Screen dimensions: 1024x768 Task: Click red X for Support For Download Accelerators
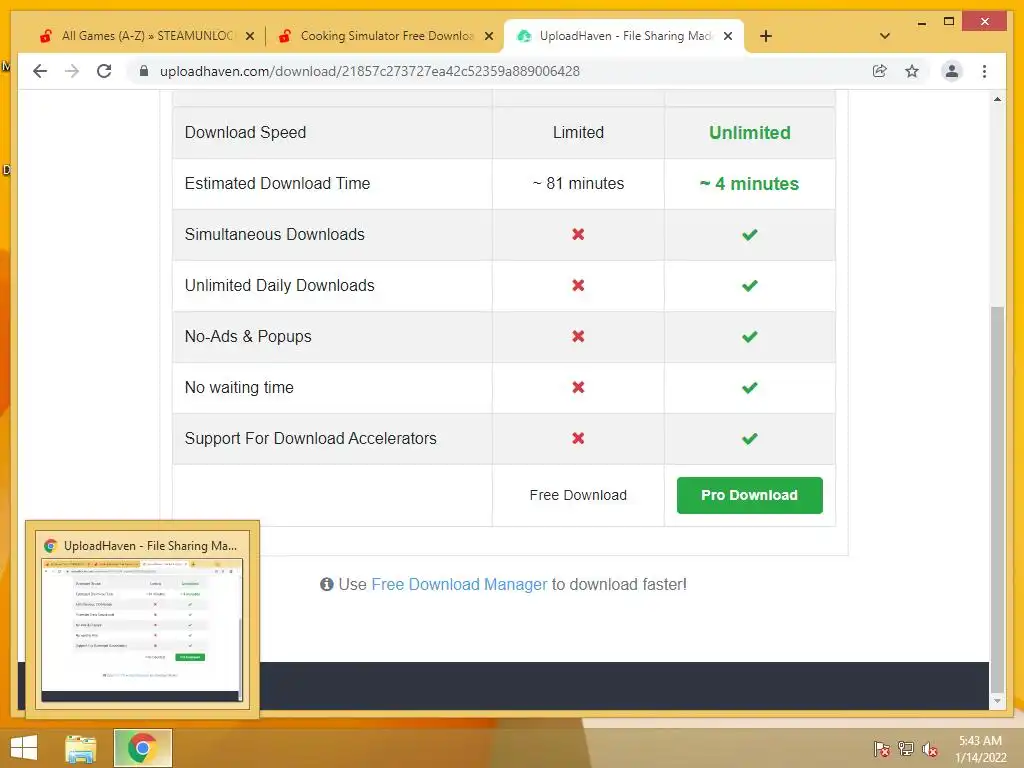578,438
